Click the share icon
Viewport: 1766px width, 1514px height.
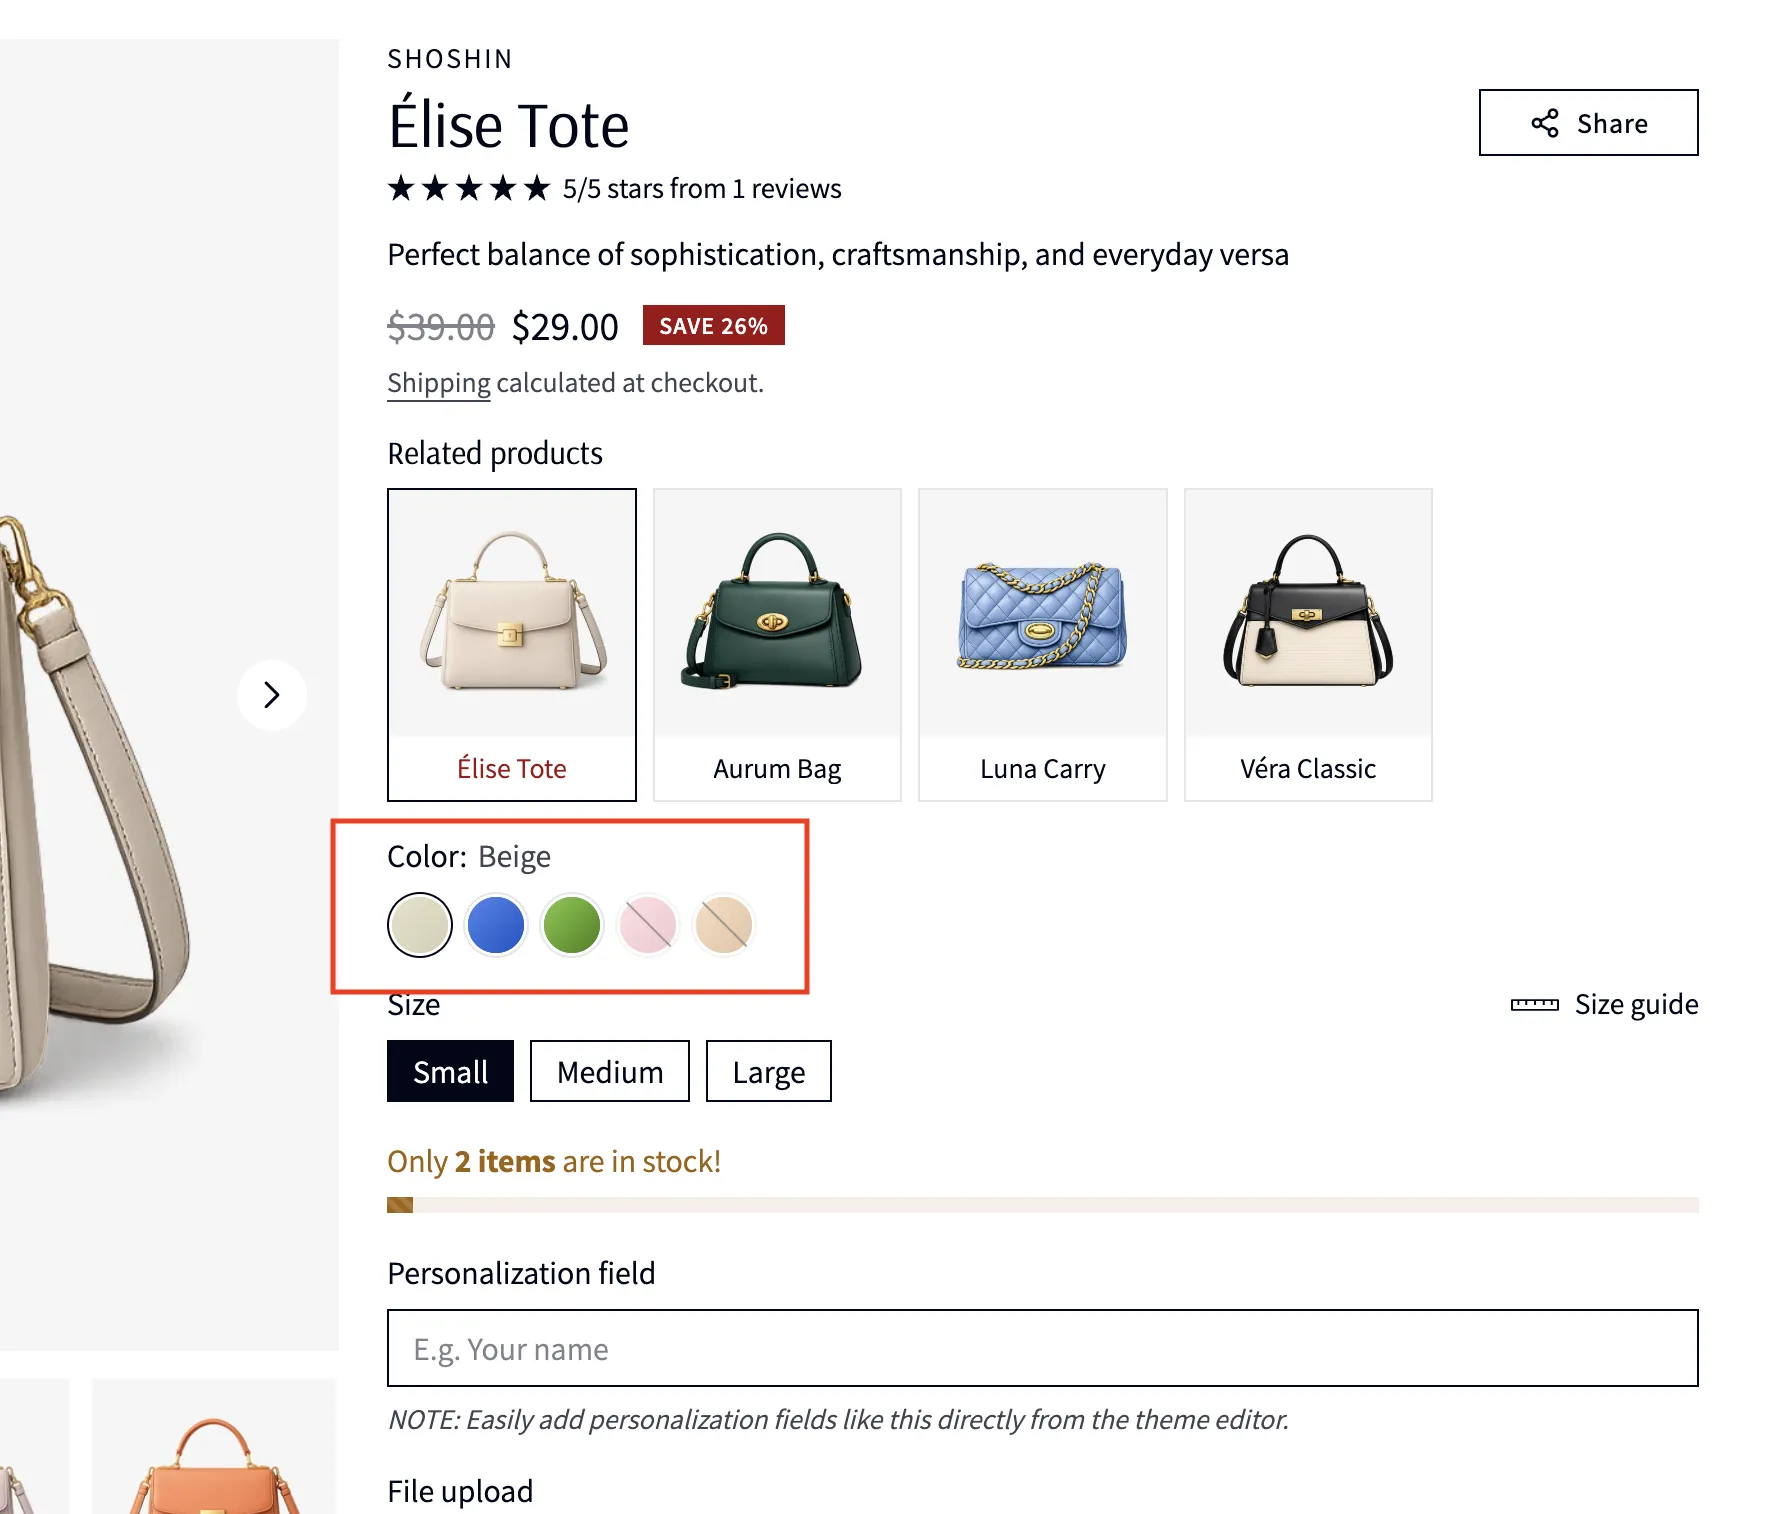pyautogui.click(x=1545, y=123)
